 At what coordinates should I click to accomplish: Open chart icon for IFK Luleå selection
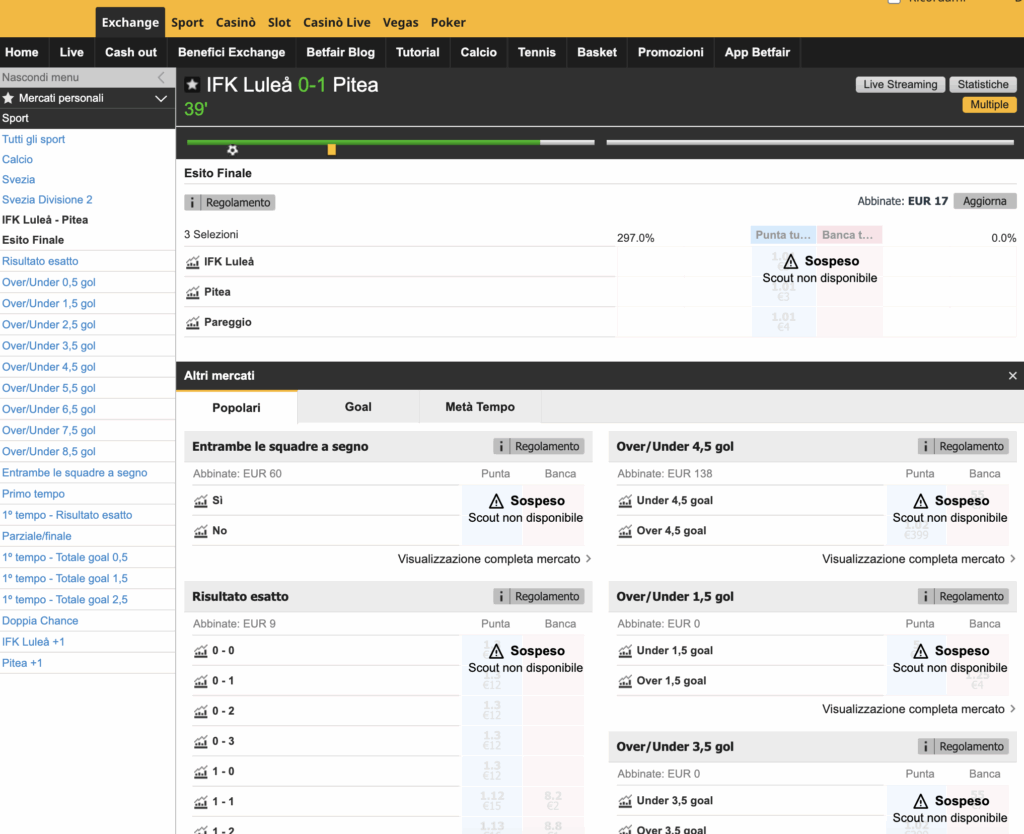(x=193, y=262)
